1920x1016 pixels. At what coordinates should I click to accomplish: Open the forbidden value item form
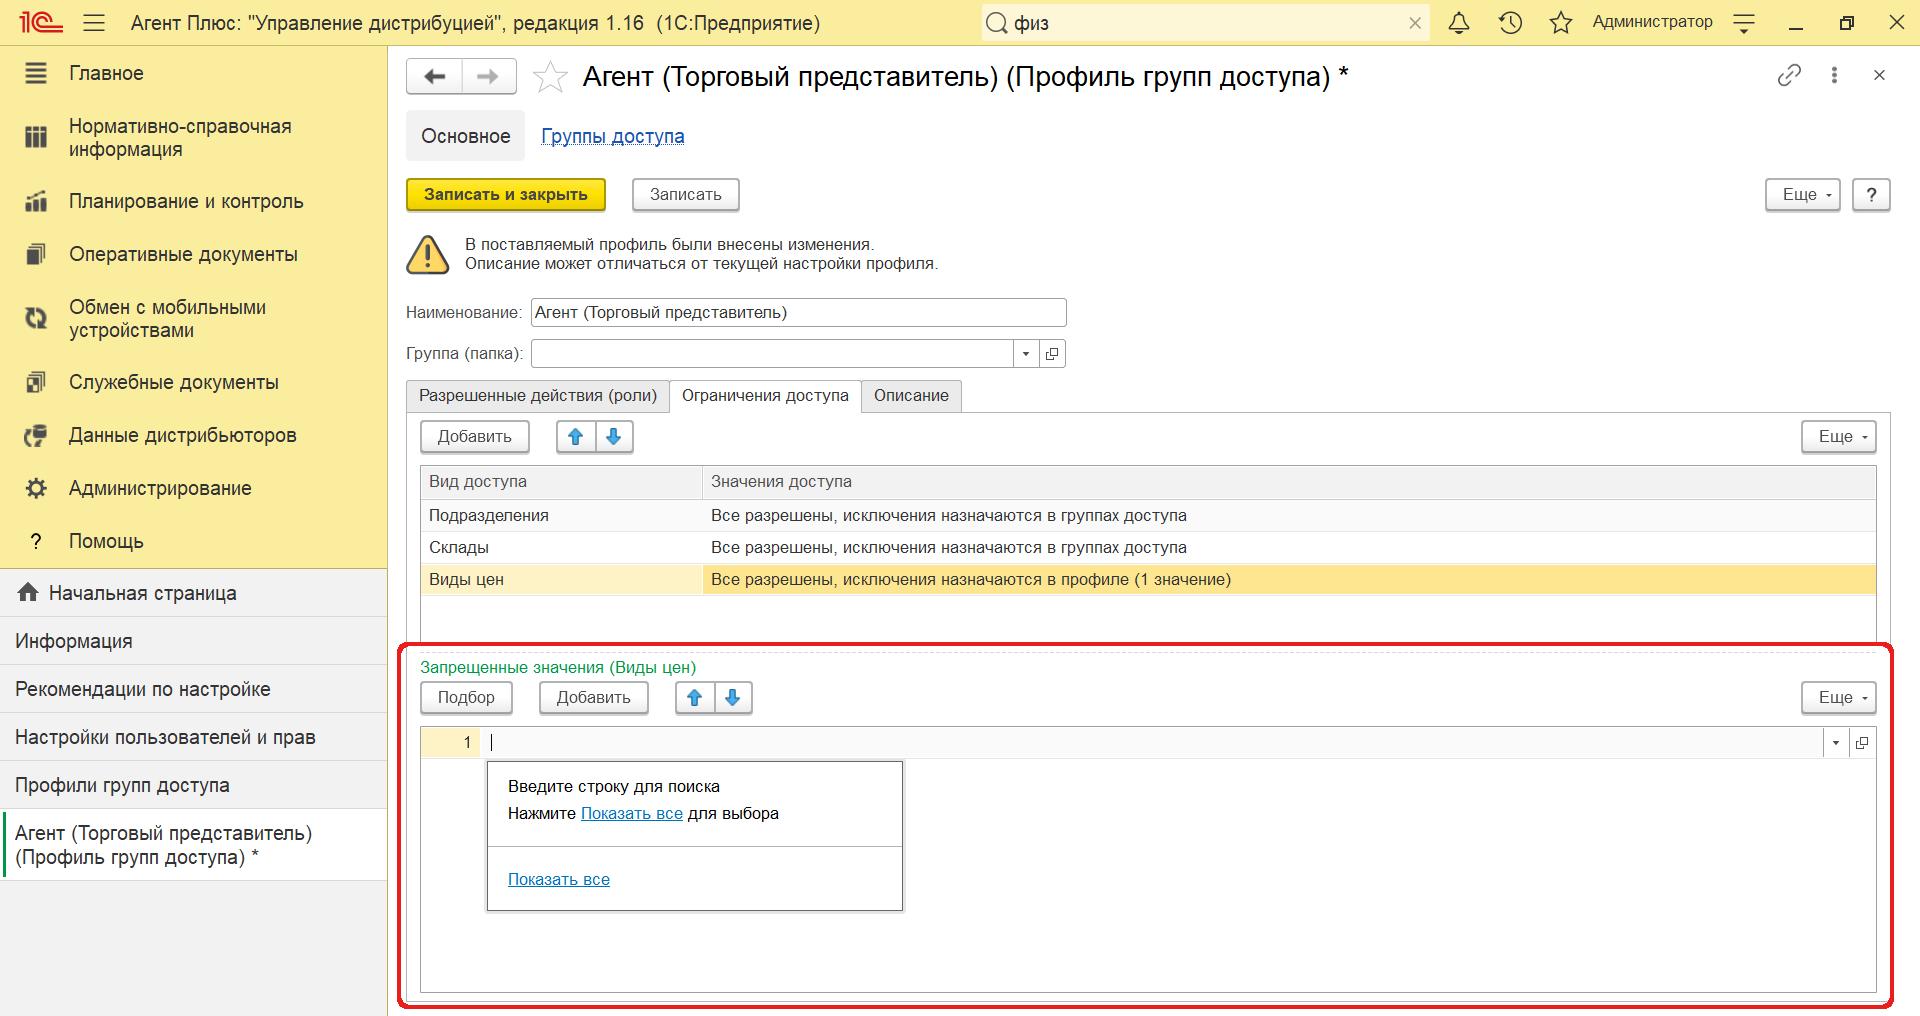coord(1862,742)
